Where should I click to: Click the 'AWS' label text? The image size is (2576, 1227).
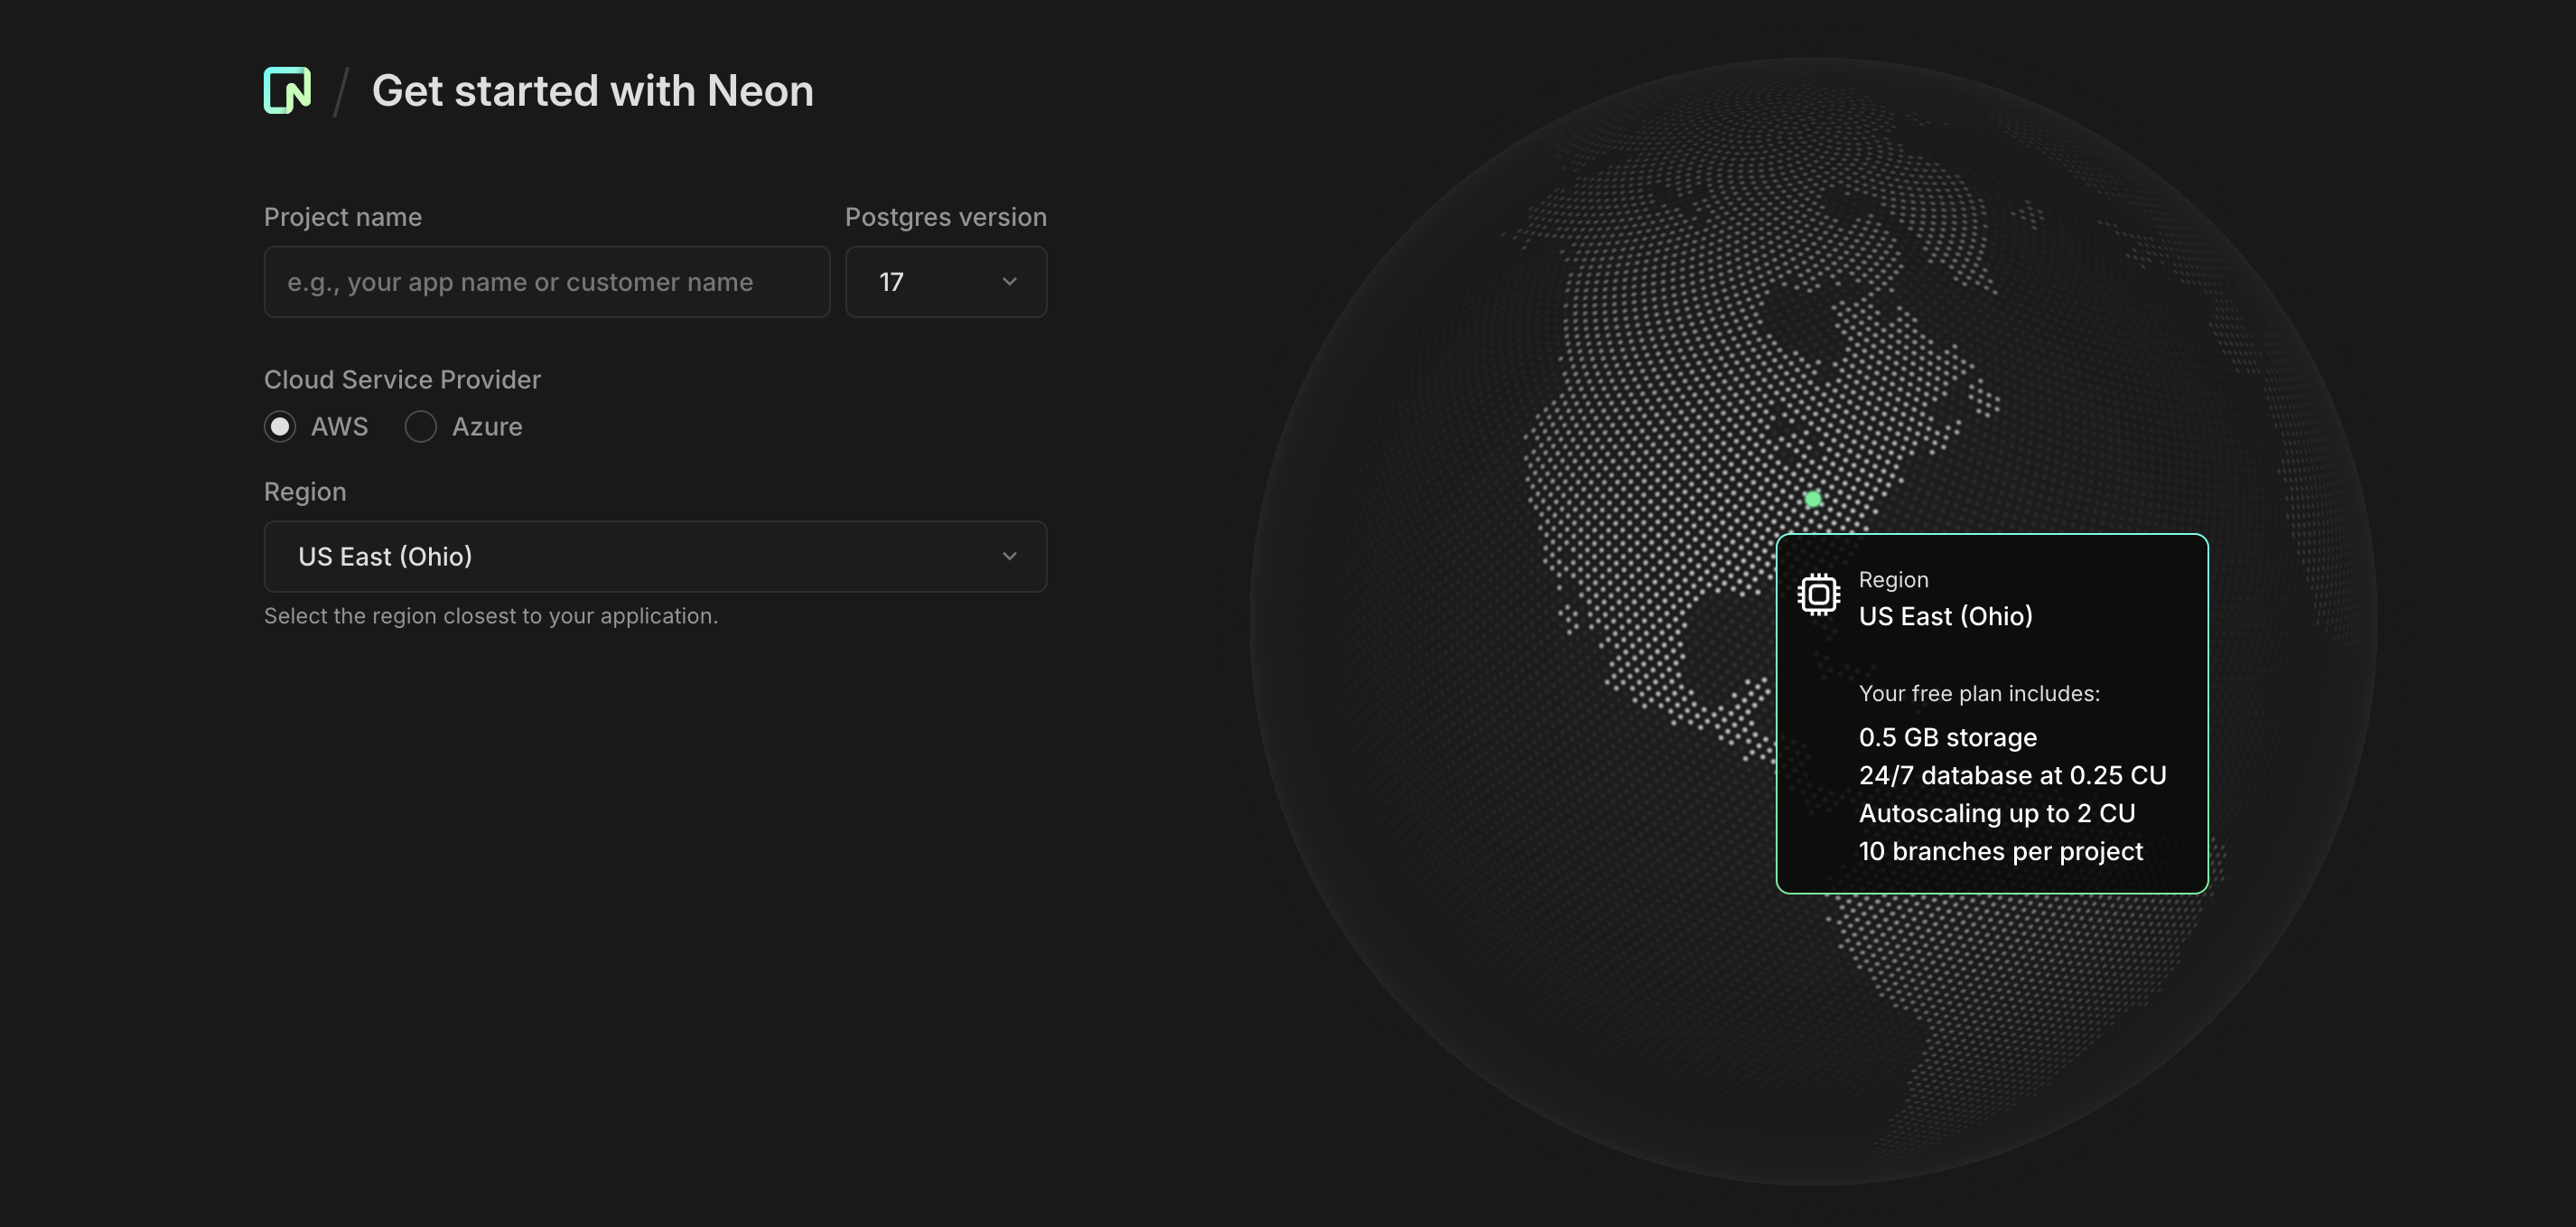339,427
